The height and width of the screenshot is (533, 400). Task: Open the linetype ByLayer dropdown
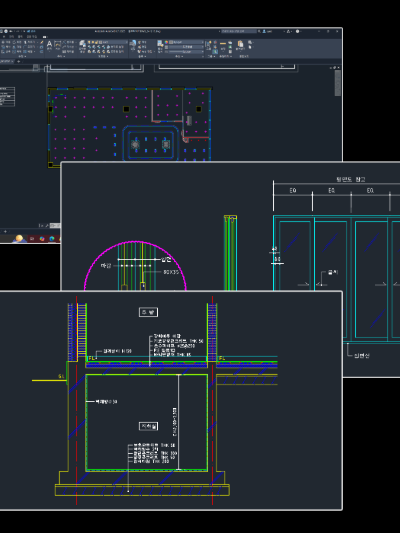tap(186, 52)
